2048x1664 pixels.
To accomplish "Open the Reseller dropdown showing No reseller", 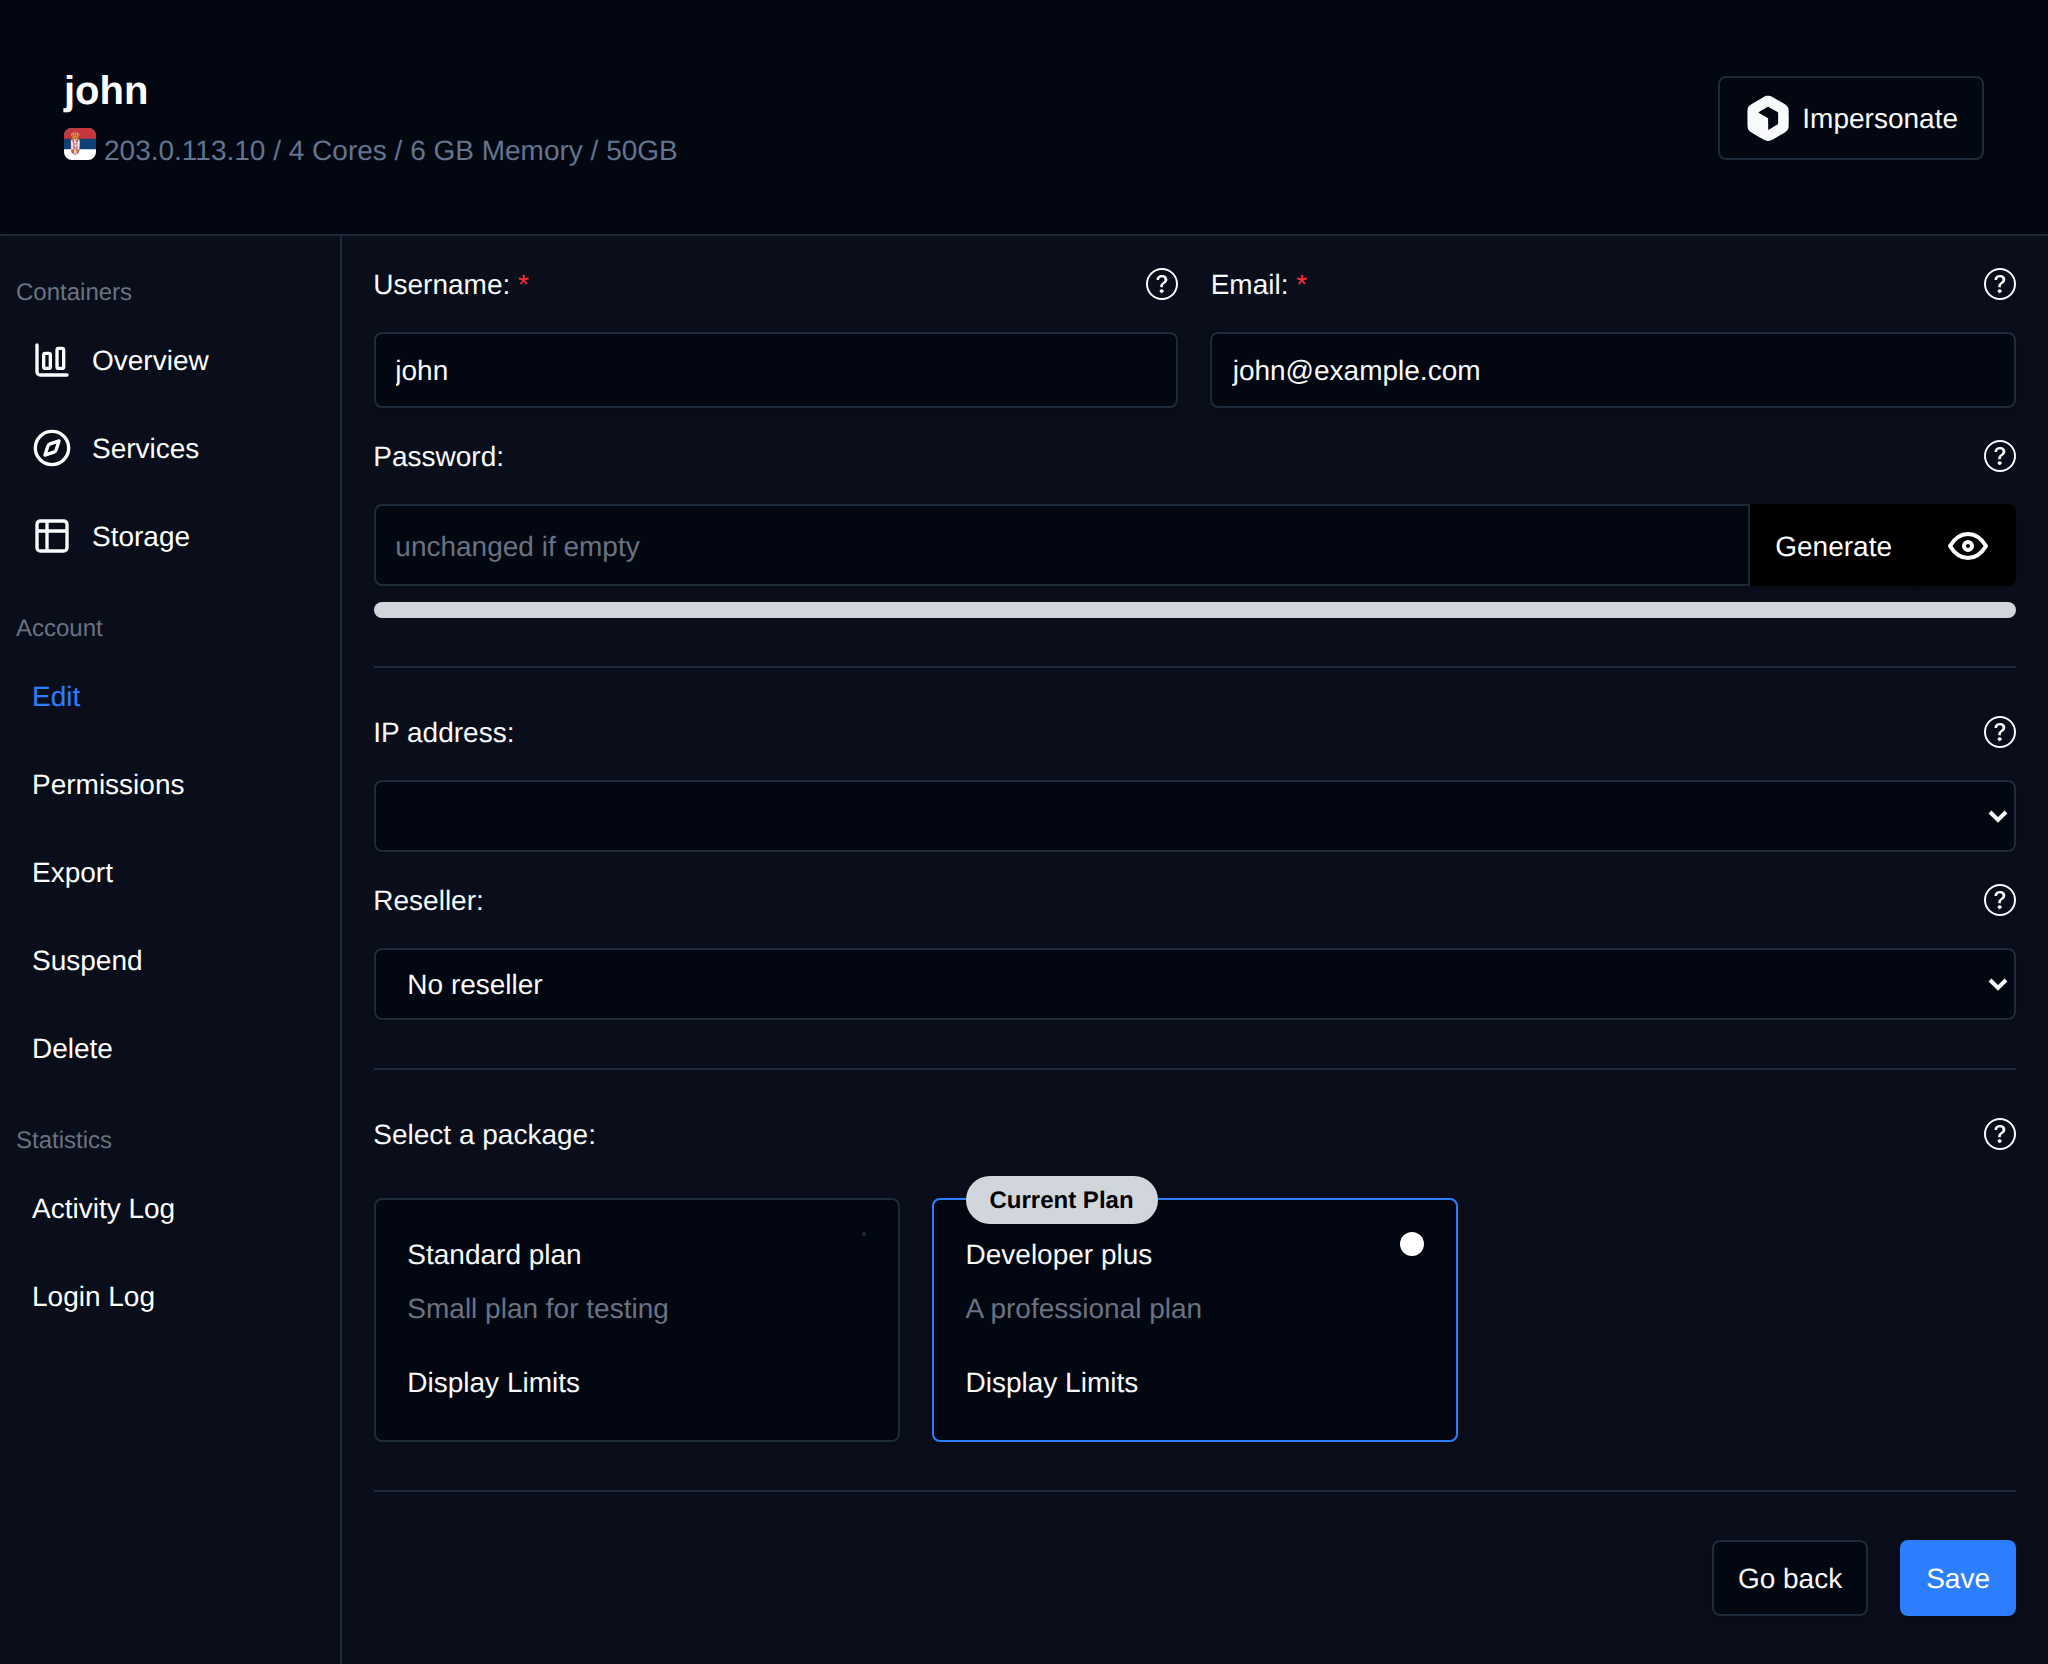I will tap(1194, 984).
